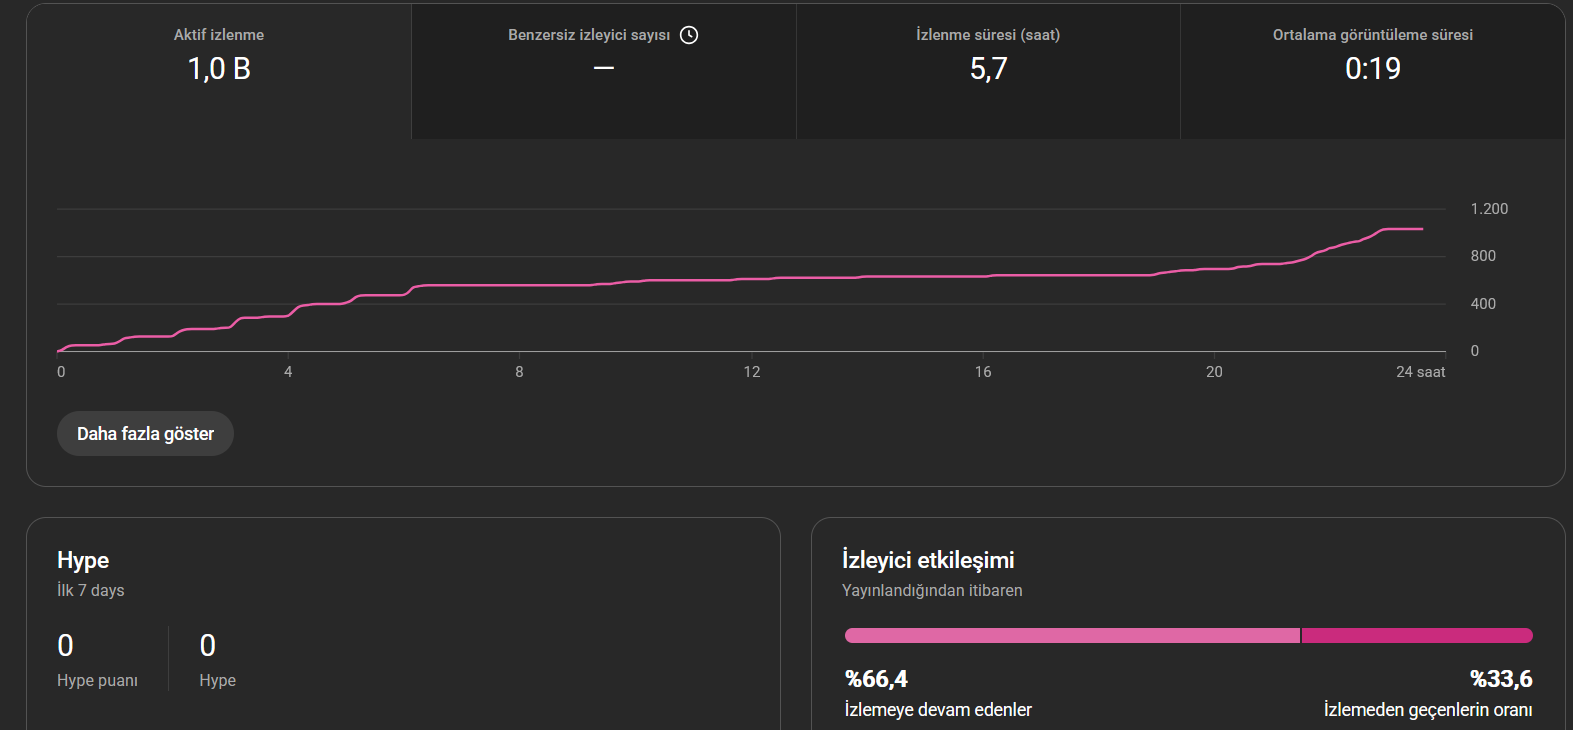1573x730 pixels.
Task: Click the Daha fazla göster button
Action: tap(145, 434)
